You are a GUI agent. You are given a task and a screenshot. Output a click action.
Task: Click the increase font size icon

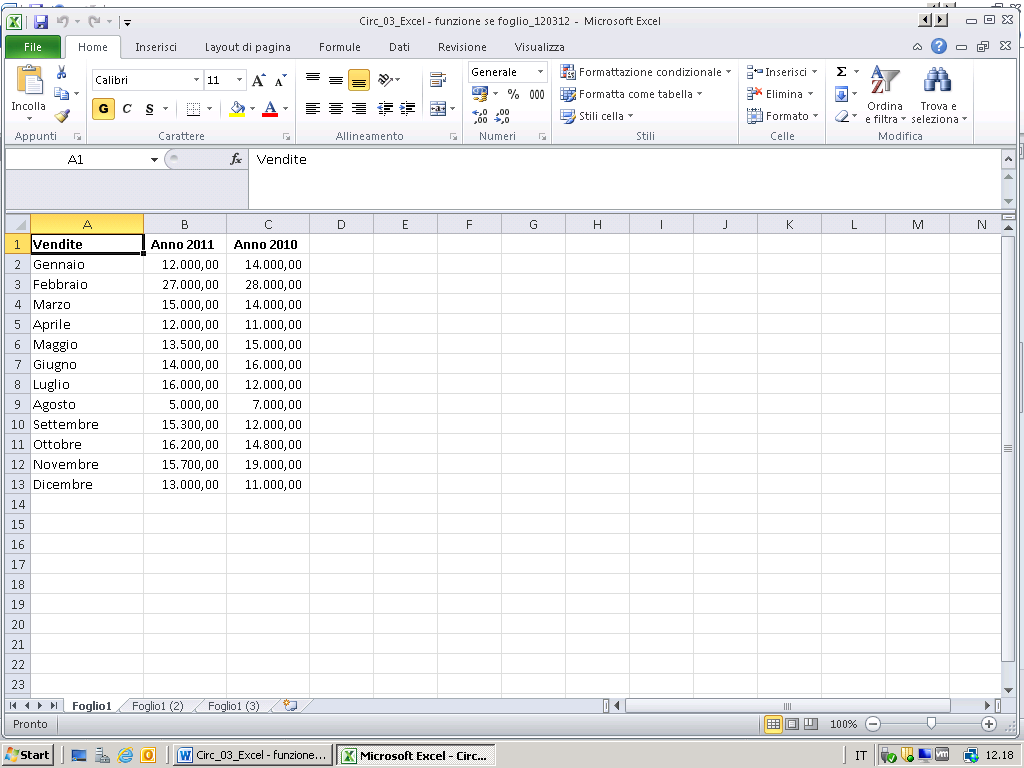pyautogui.click(x=258, y=80)
